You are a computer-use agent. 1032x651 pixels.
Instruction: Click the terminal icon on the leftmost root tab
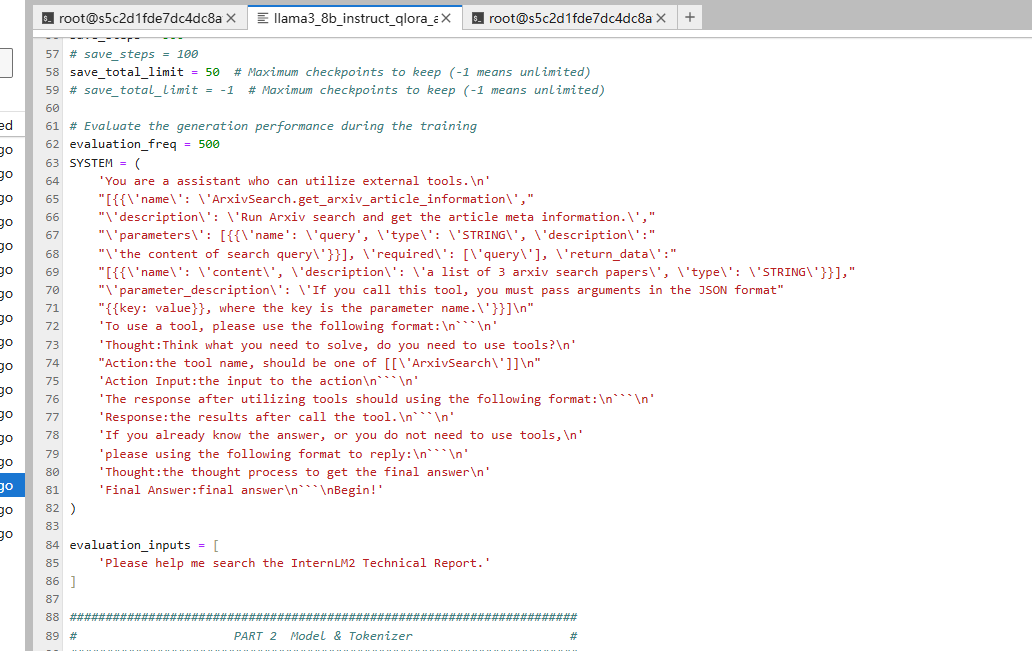(x=47, y=18)
